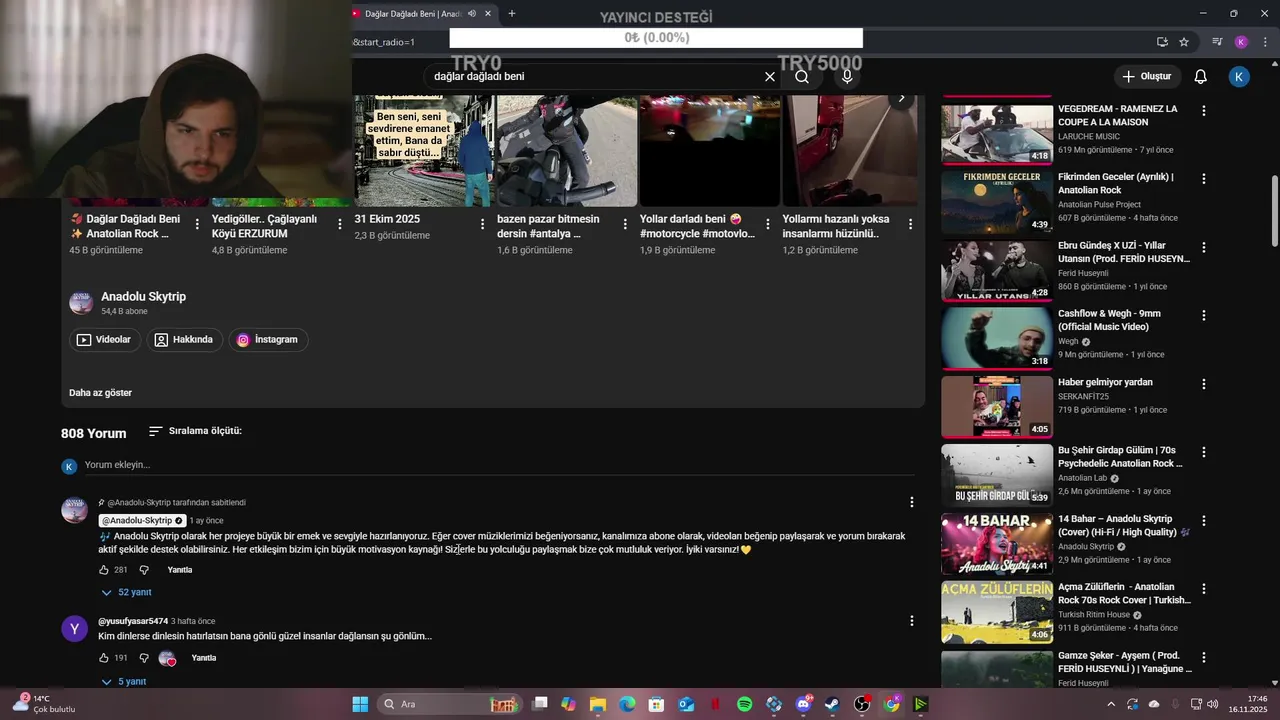The height and width of the screenshot is (720, 1280).
Task: Open the browser media control icon
Action: (1217, 42)
